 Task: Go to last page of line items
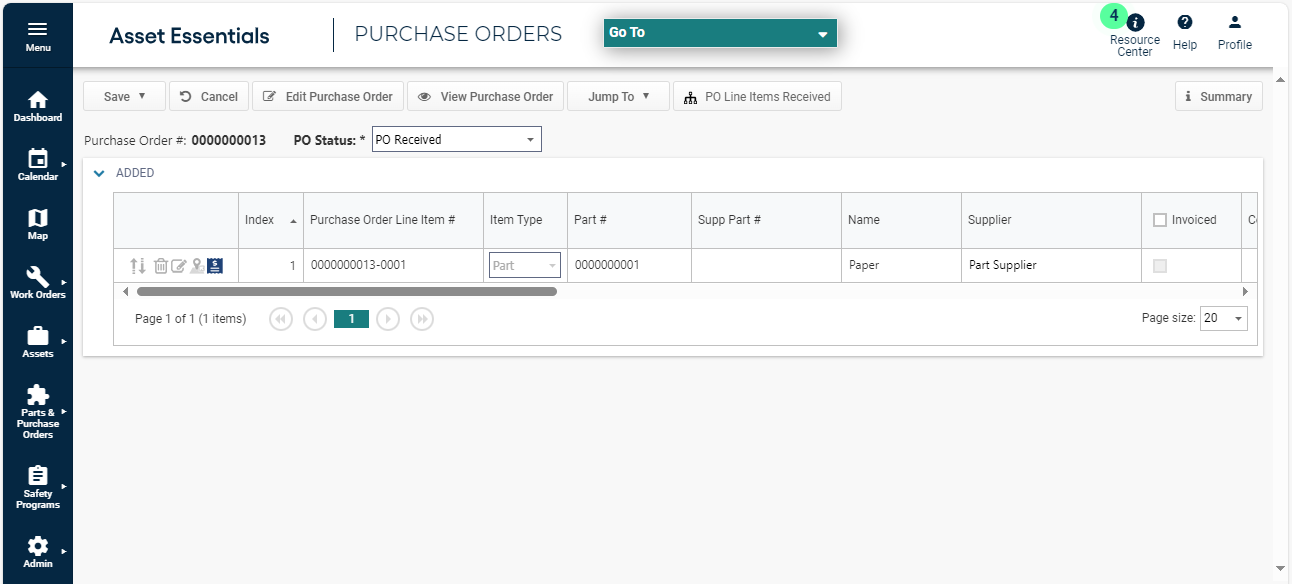(422, 319)
